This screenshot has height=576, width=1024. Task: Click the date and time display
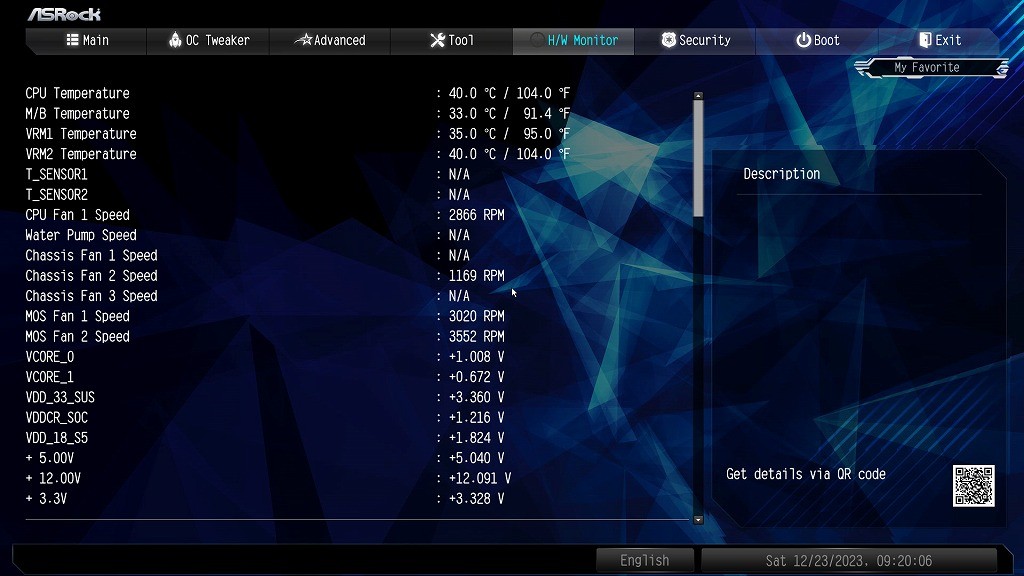click(848, 560)
